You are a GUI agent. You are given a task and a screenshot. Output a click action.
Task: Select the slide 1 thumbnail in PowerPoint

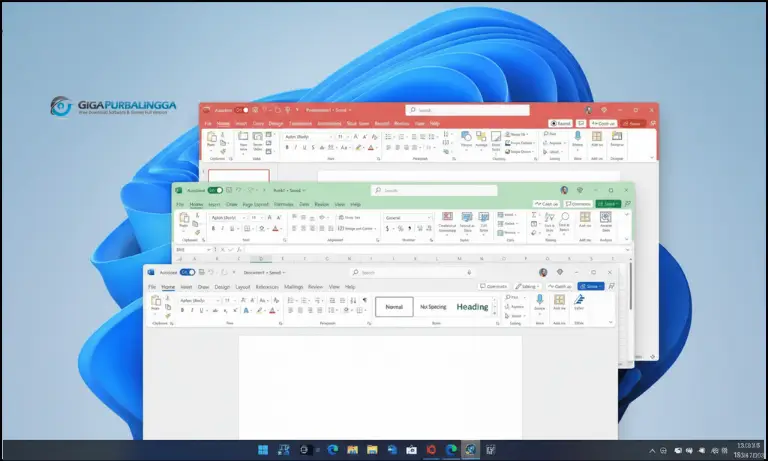tap(239, 175)
